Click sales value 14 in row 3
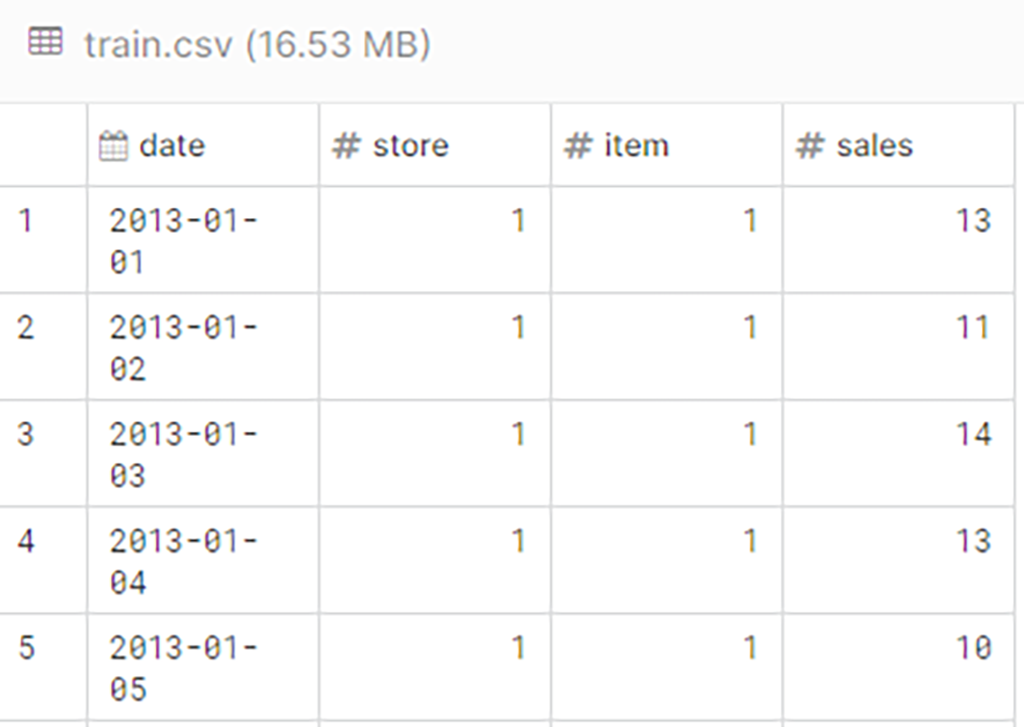 click(972, 434)
